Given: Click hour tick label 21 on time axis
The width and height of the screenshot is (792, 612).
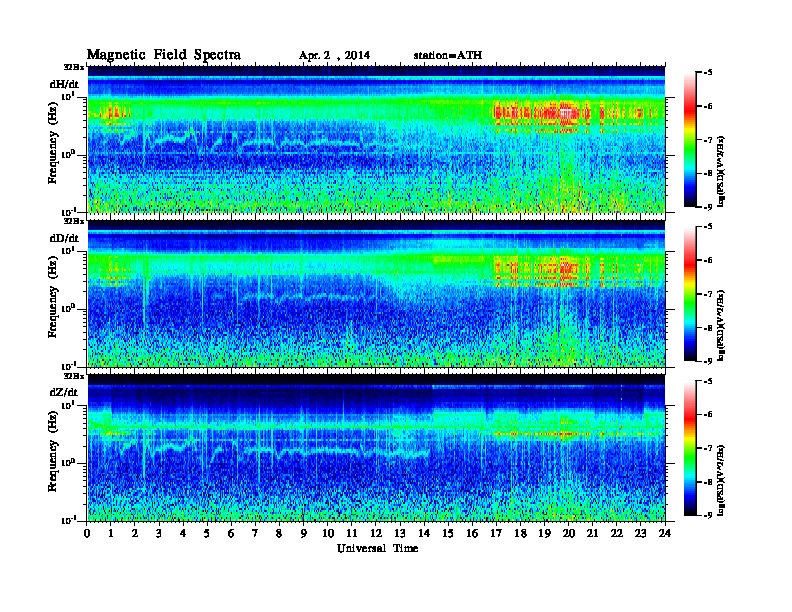Looking at the screenshot, I should (592, 533).
